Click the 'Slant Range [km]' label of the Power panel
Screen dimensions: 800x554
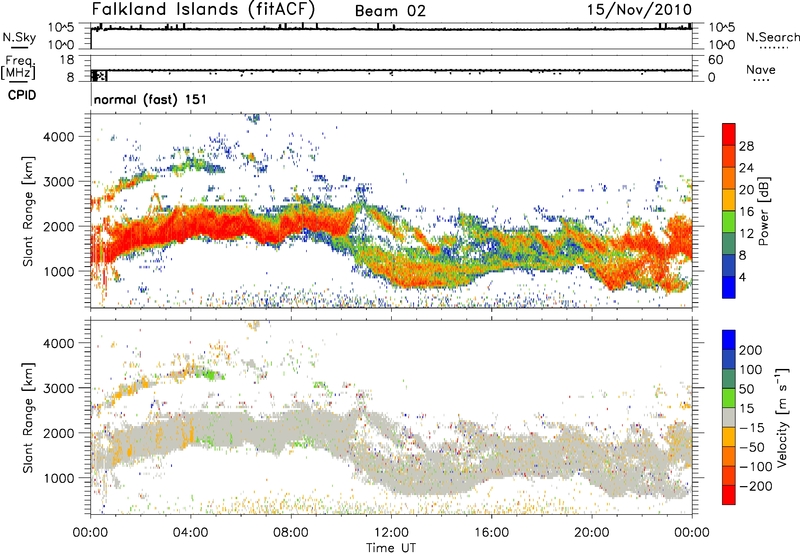tap(28, 211)
